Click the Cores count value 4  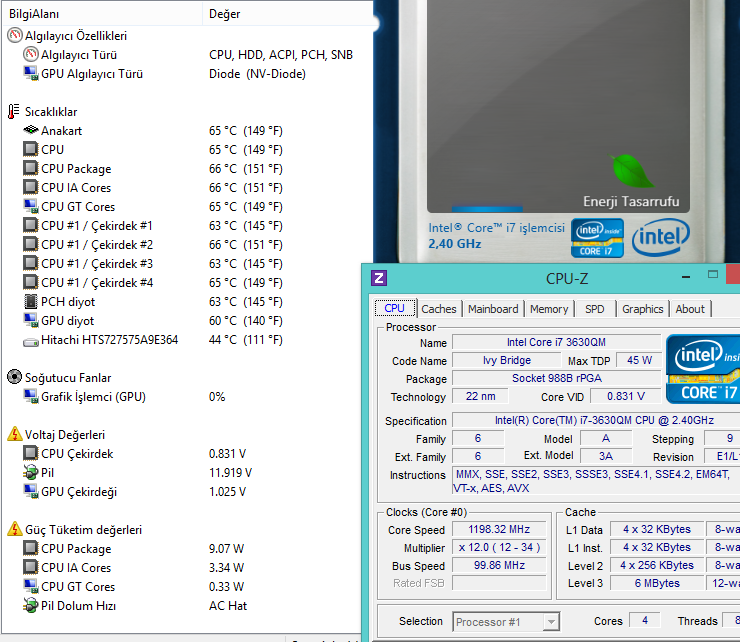coord(645,620)
